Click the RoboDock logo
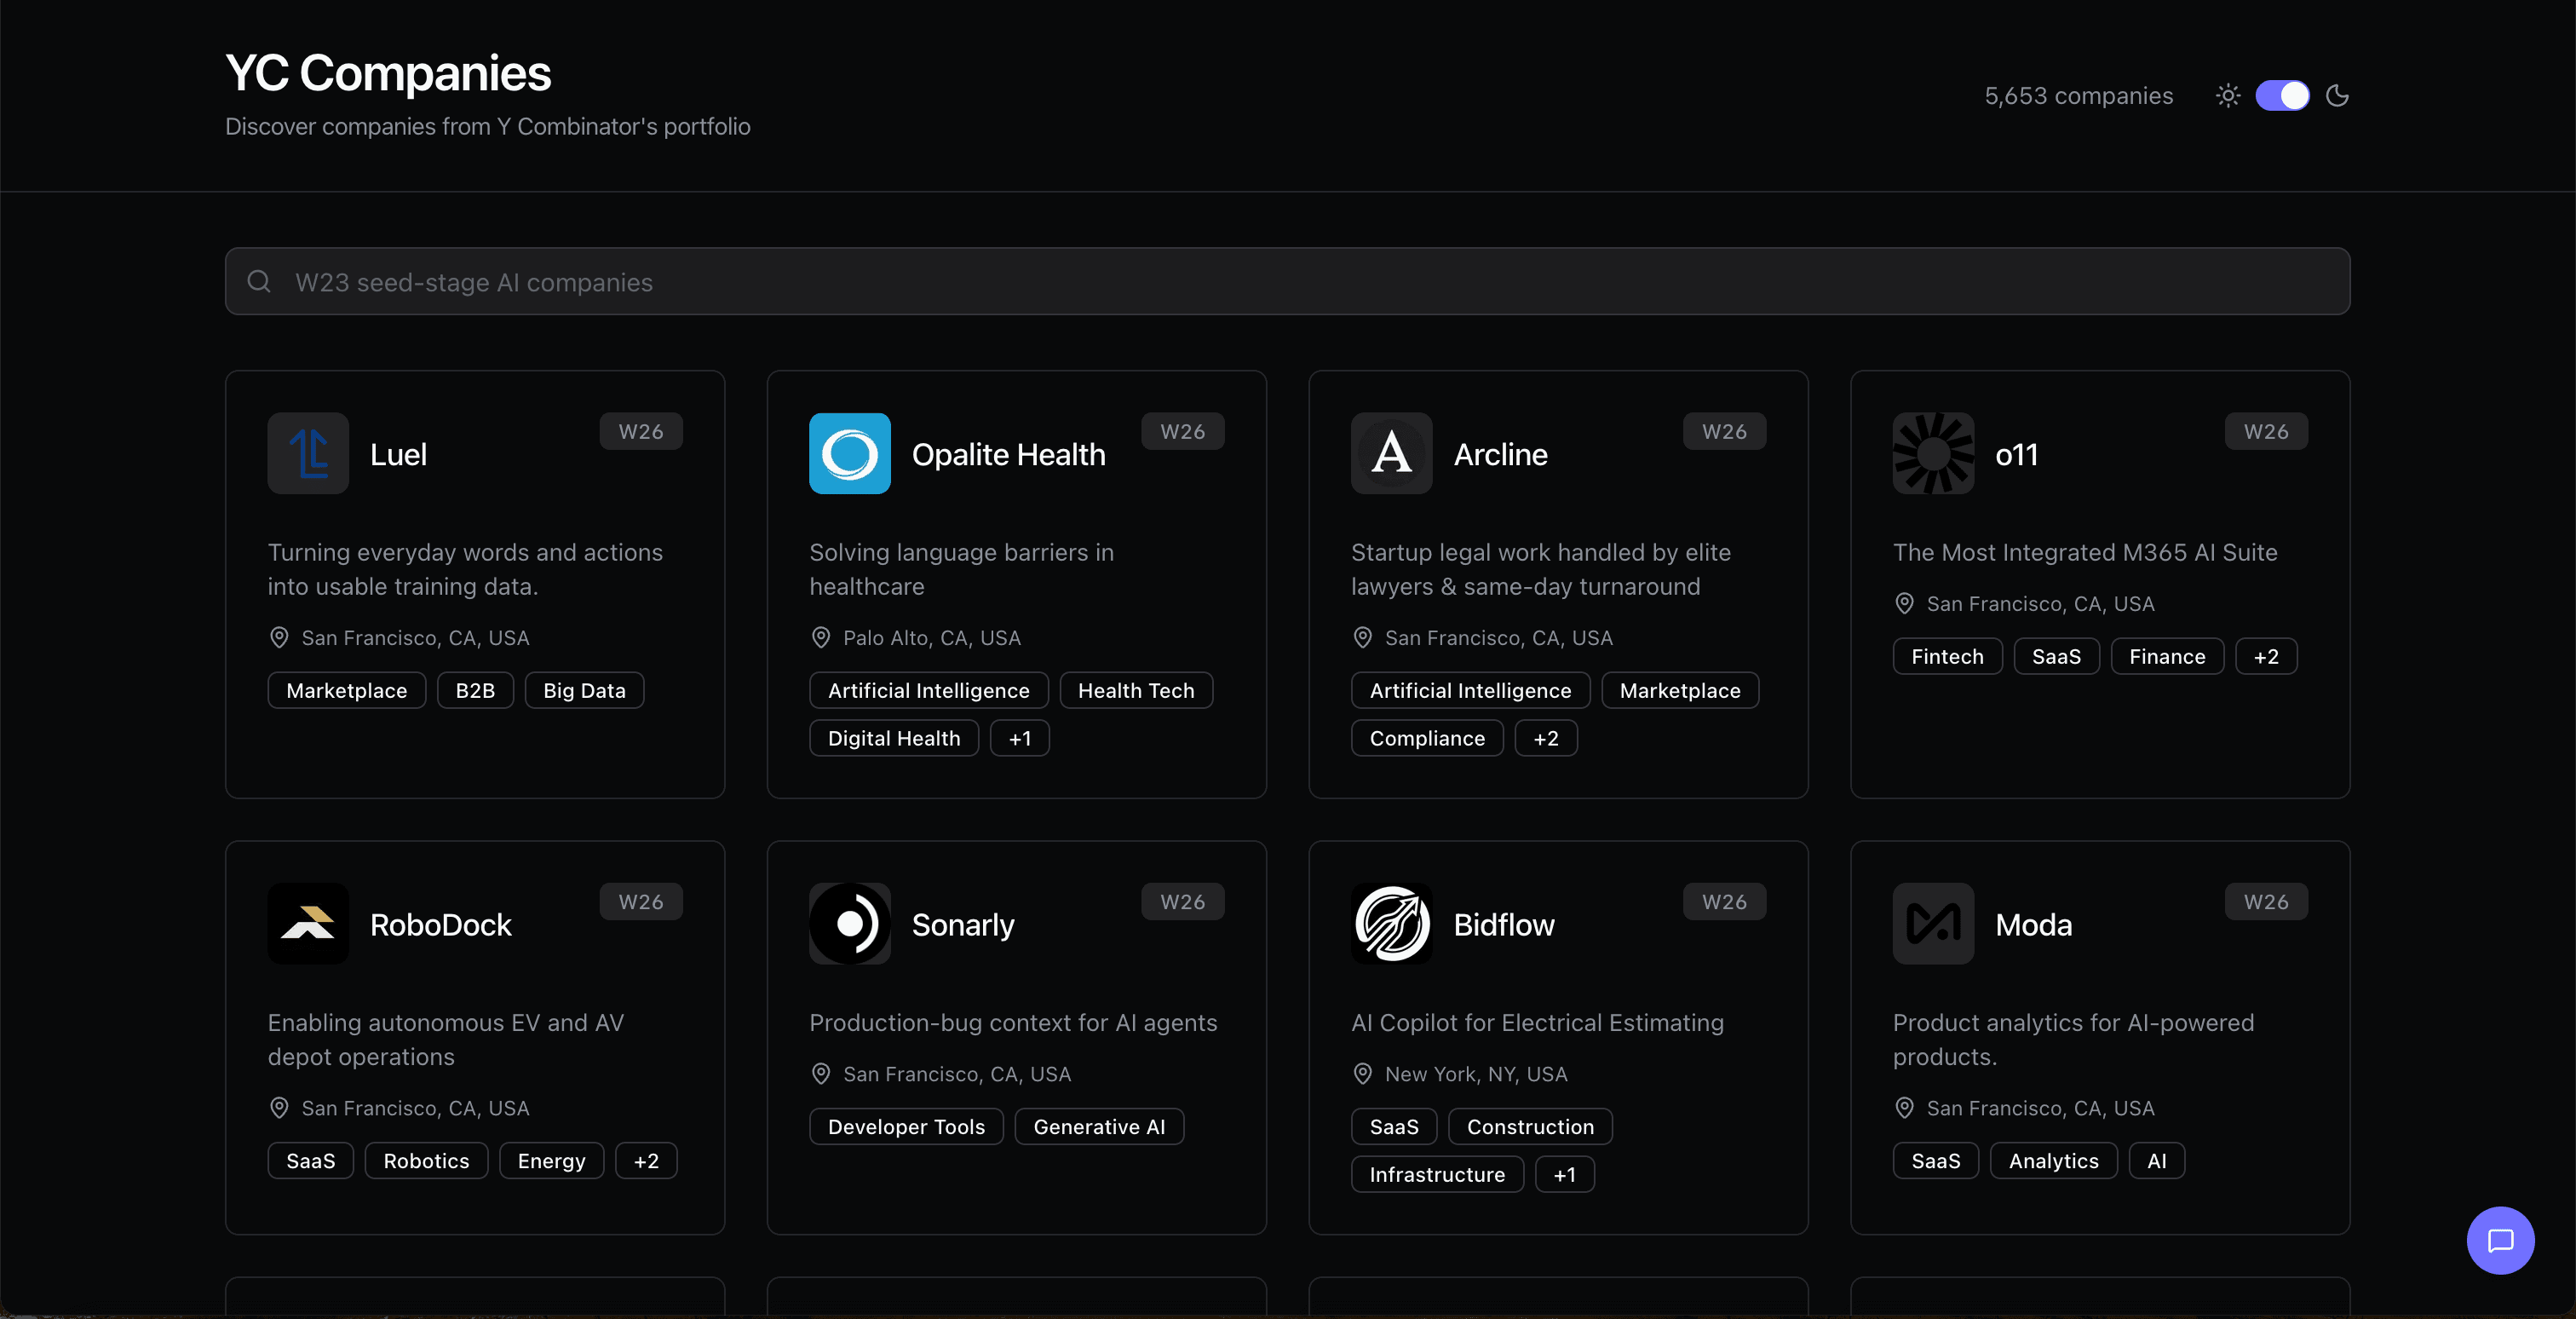This screenshot has width=2576, height=1319. [x=307, y=923]
